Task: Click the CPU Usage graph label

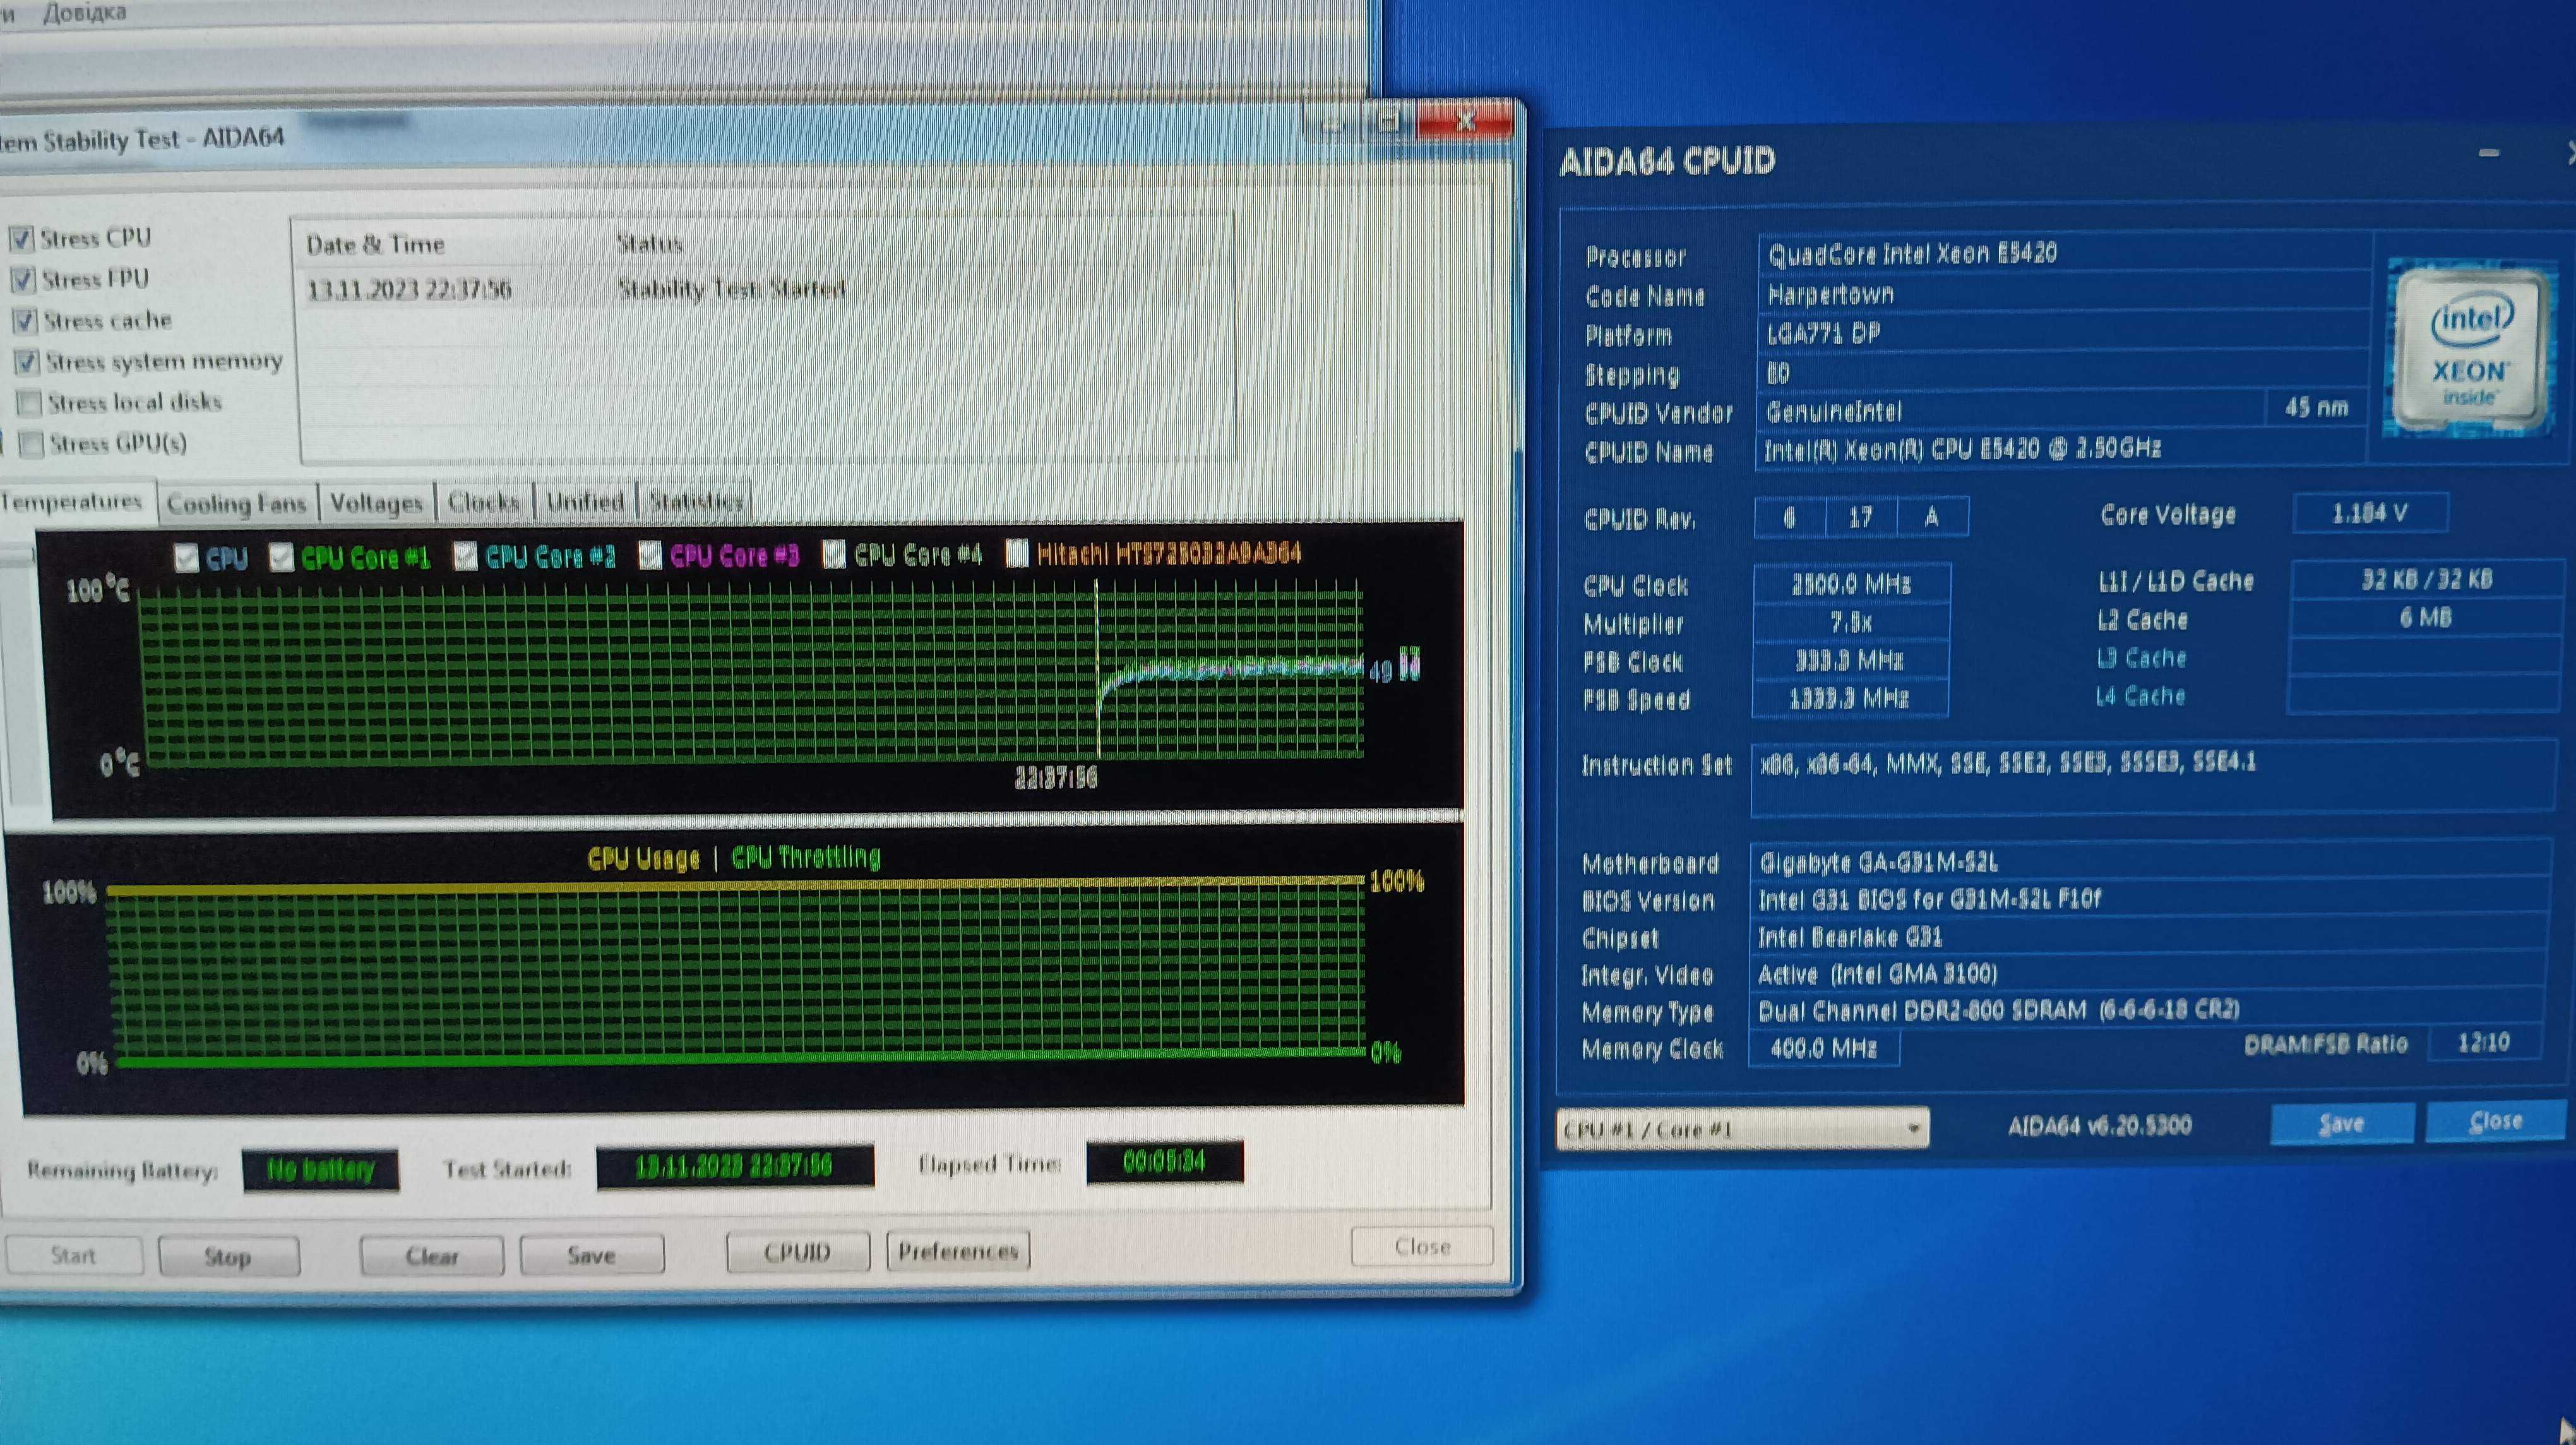Action: (x=644, y=858)
